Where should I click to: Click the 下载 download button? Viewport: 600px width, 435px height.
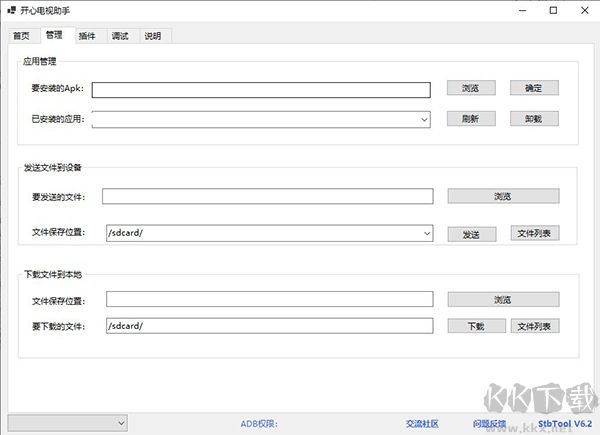pyautogui.click(x=471, y=326)
